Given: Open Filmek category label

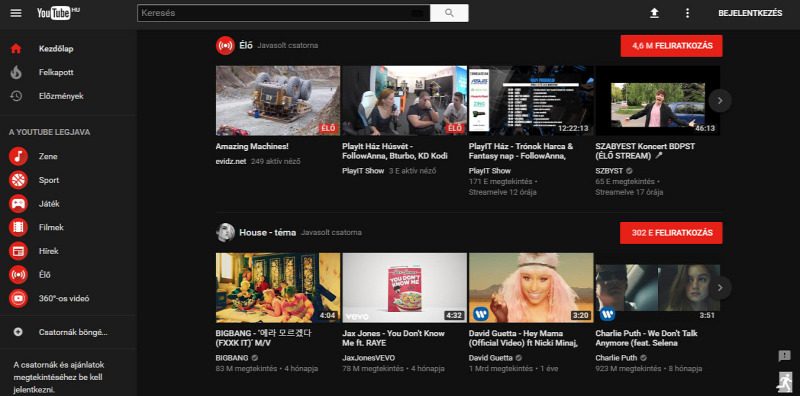Looking at the screenshot, I should point(51,227).
